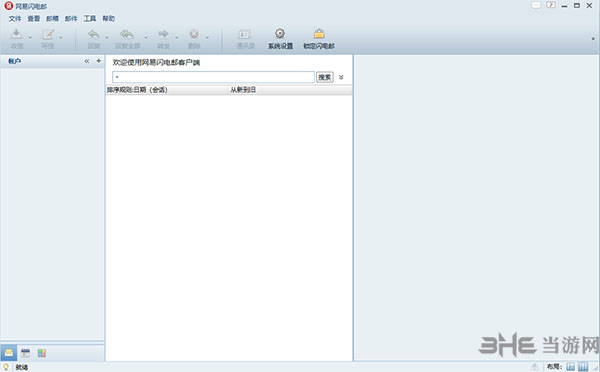Expand the 写信 dropdown arrow
The height and width of the screenshot is (372, 600).
[61, 38]
